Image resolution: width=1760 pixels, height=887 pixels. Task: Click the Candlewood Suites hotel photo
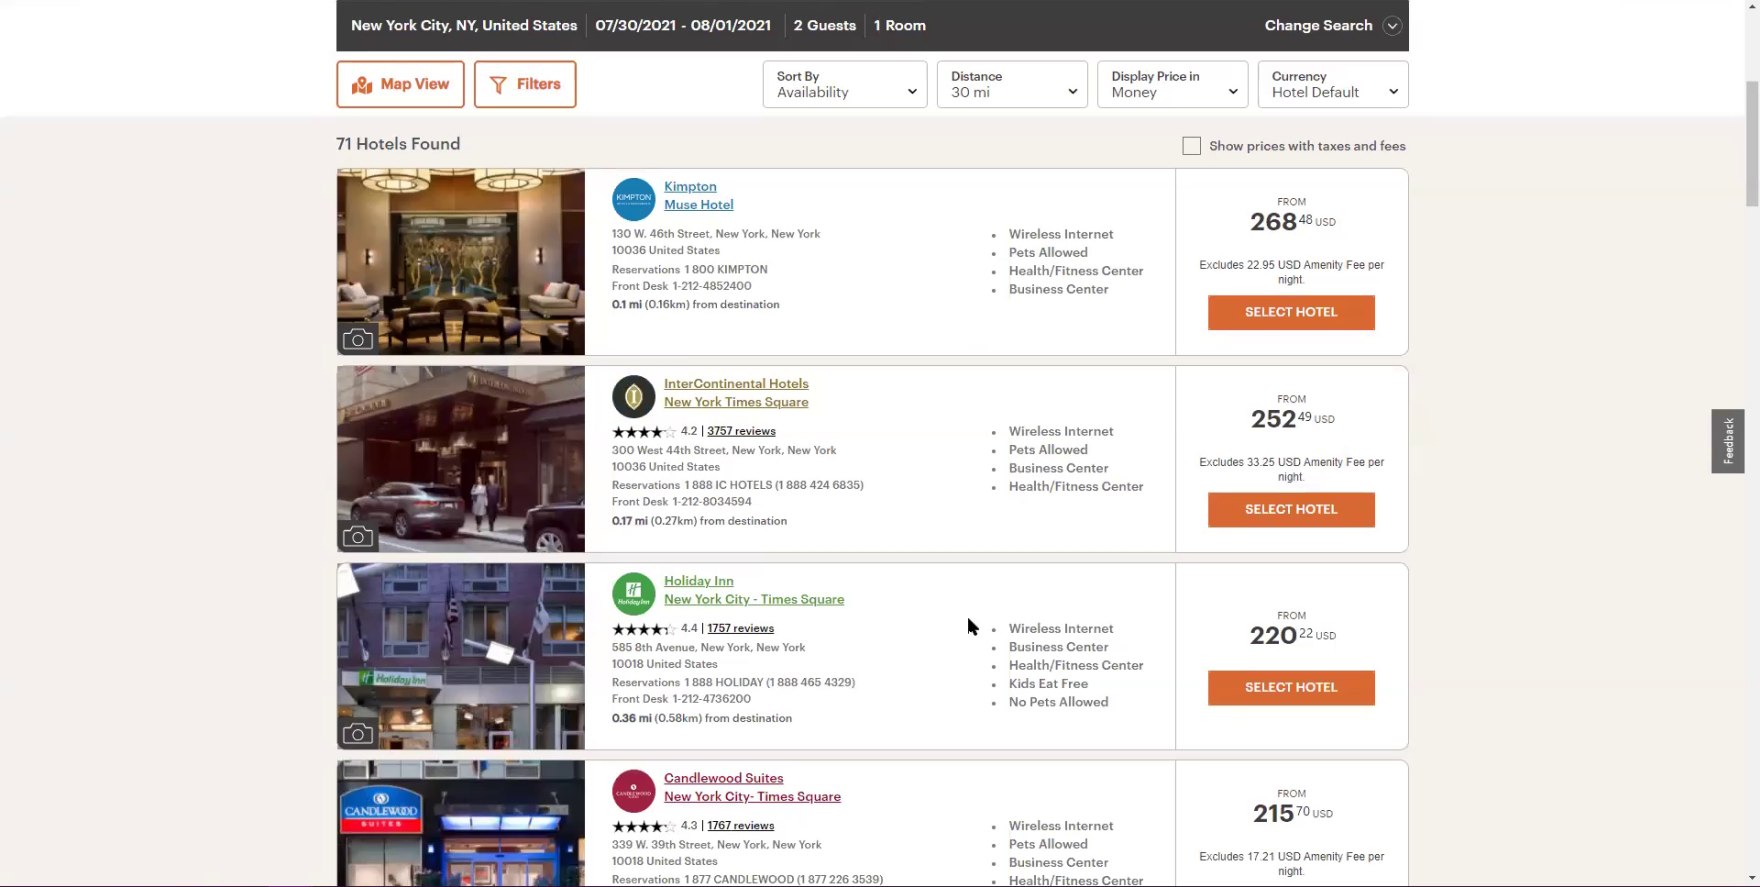click(x=461, y=823)
